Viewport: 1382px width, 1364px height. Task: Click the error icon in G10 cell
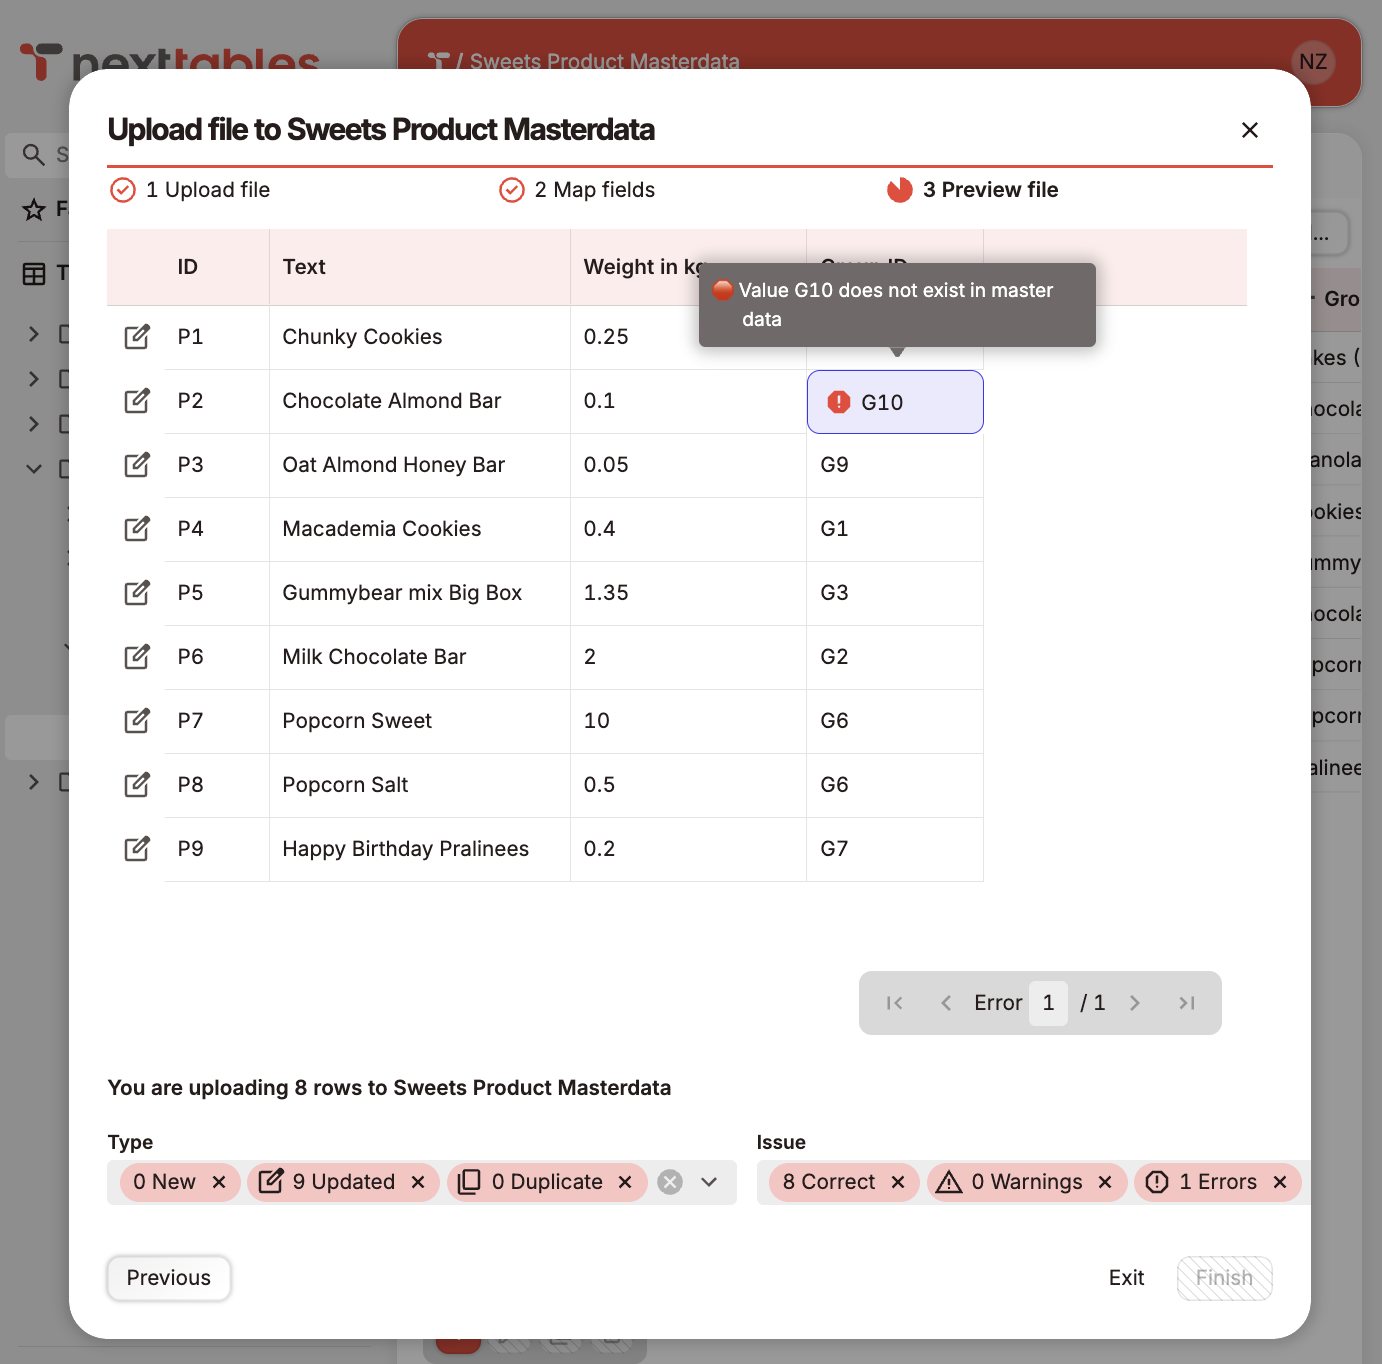839,402
